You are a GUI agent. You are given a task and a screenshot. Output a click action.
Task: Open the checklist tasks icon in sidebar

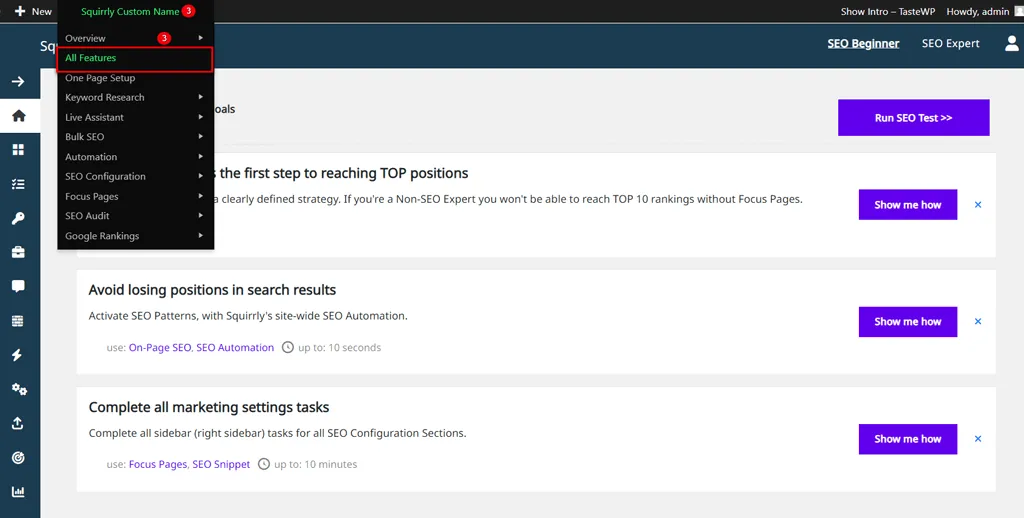coord(18,184)
